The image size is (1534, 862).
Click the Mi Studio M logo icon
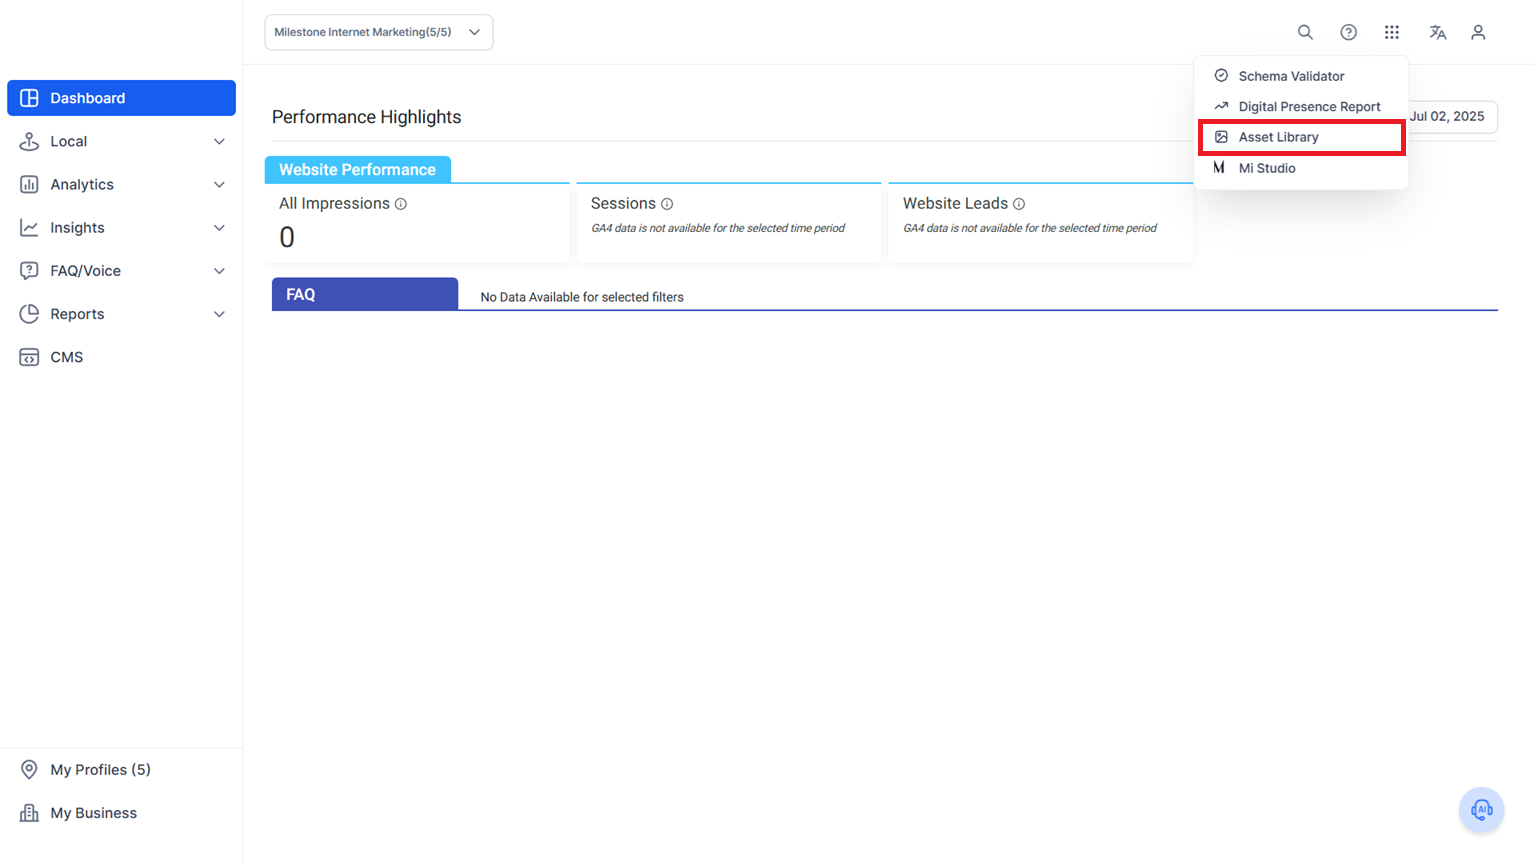[x=1219, y=168]
